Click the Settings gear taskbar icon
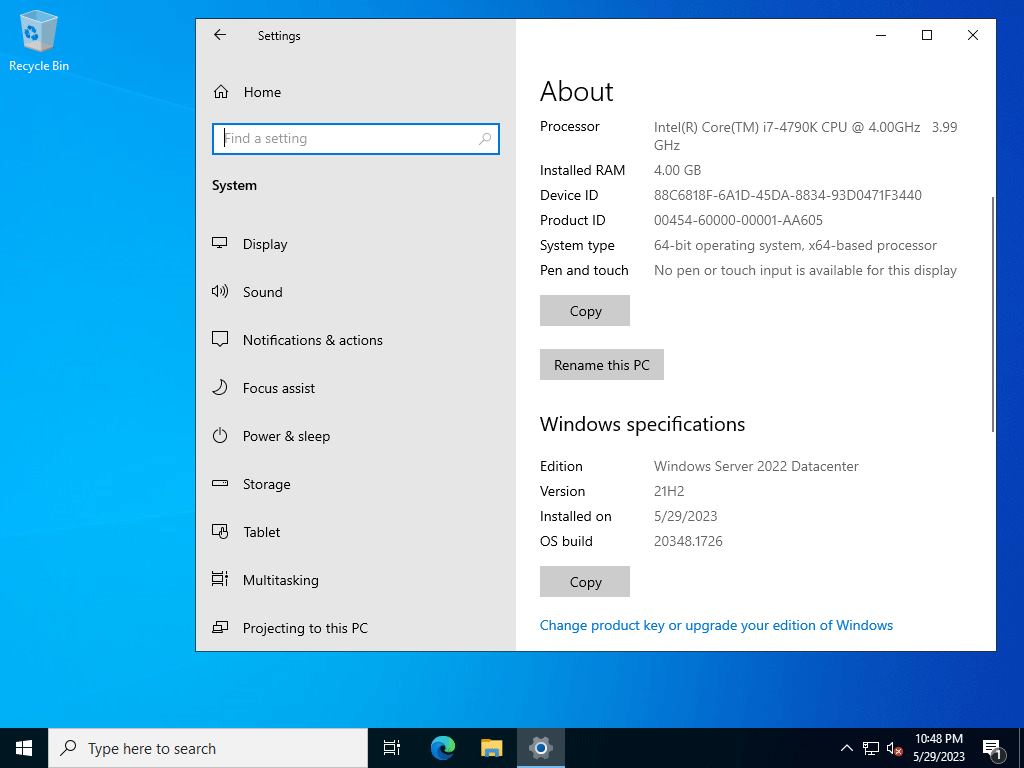Screen dimensions: 1024x768 [x=541, y=748]
